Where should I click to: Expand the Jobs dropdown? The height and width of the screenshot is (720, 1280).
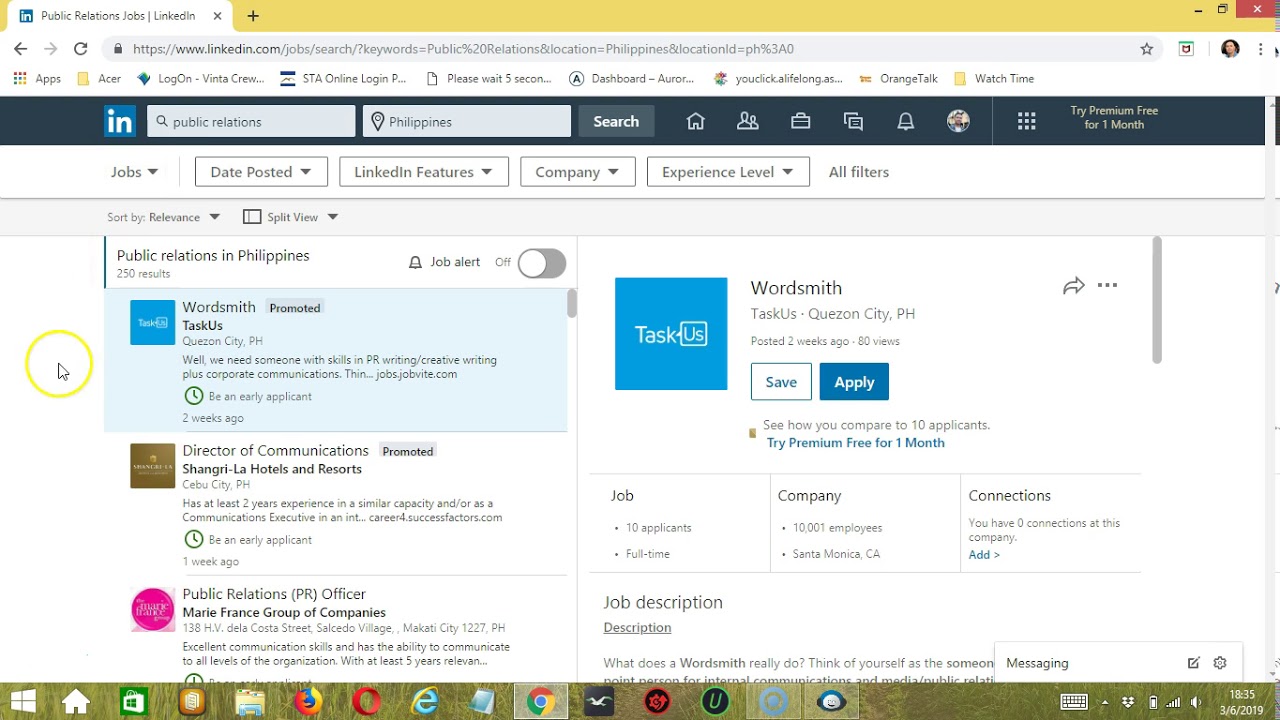(x=134, y=172)
